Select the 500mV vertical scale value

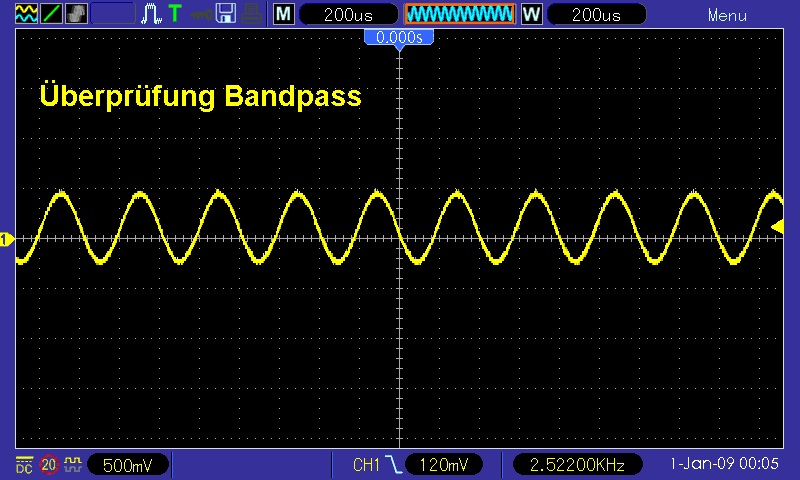point(128,465)
